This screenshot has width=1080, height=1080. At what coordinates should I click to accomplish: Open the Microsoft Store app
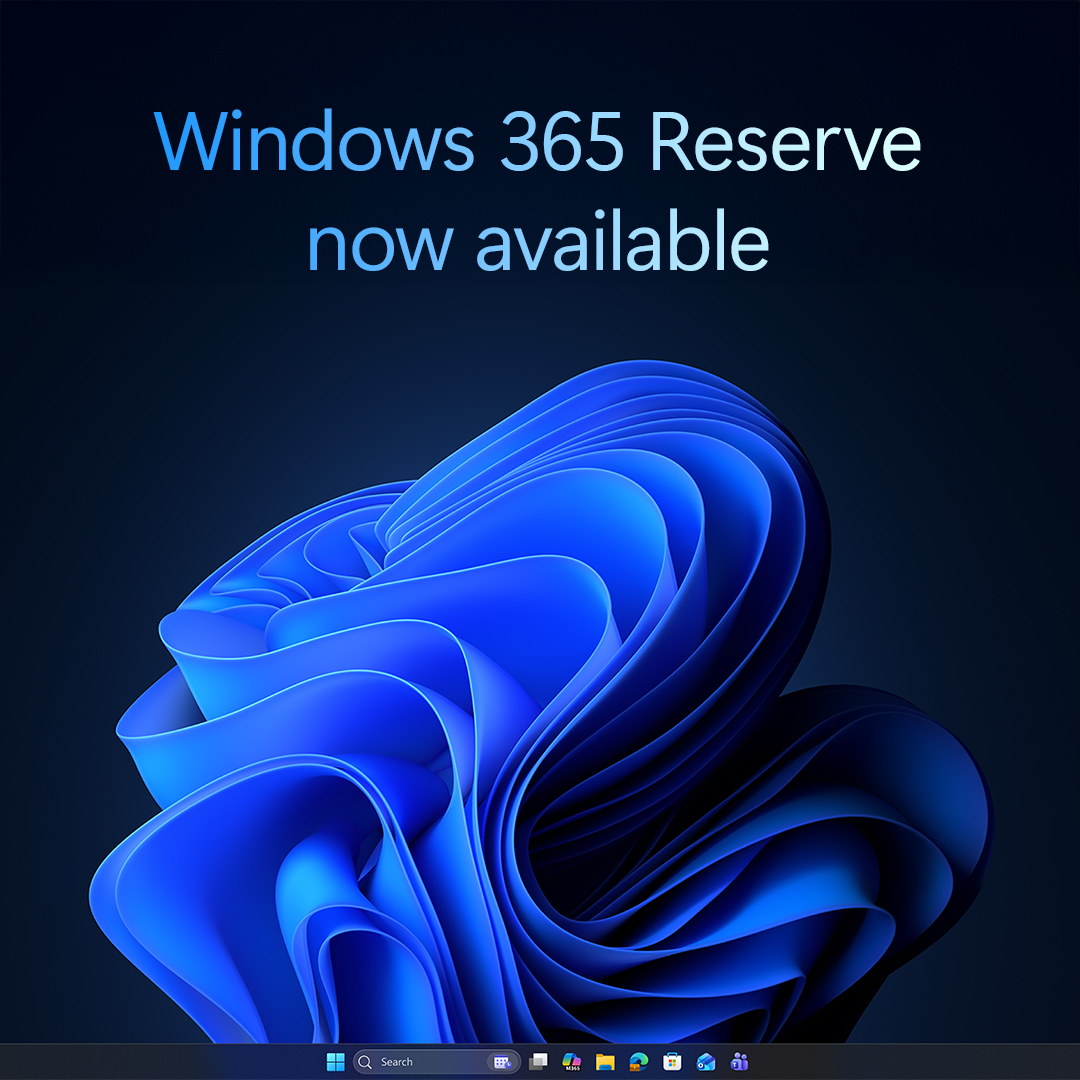[x=671, y=1061]
